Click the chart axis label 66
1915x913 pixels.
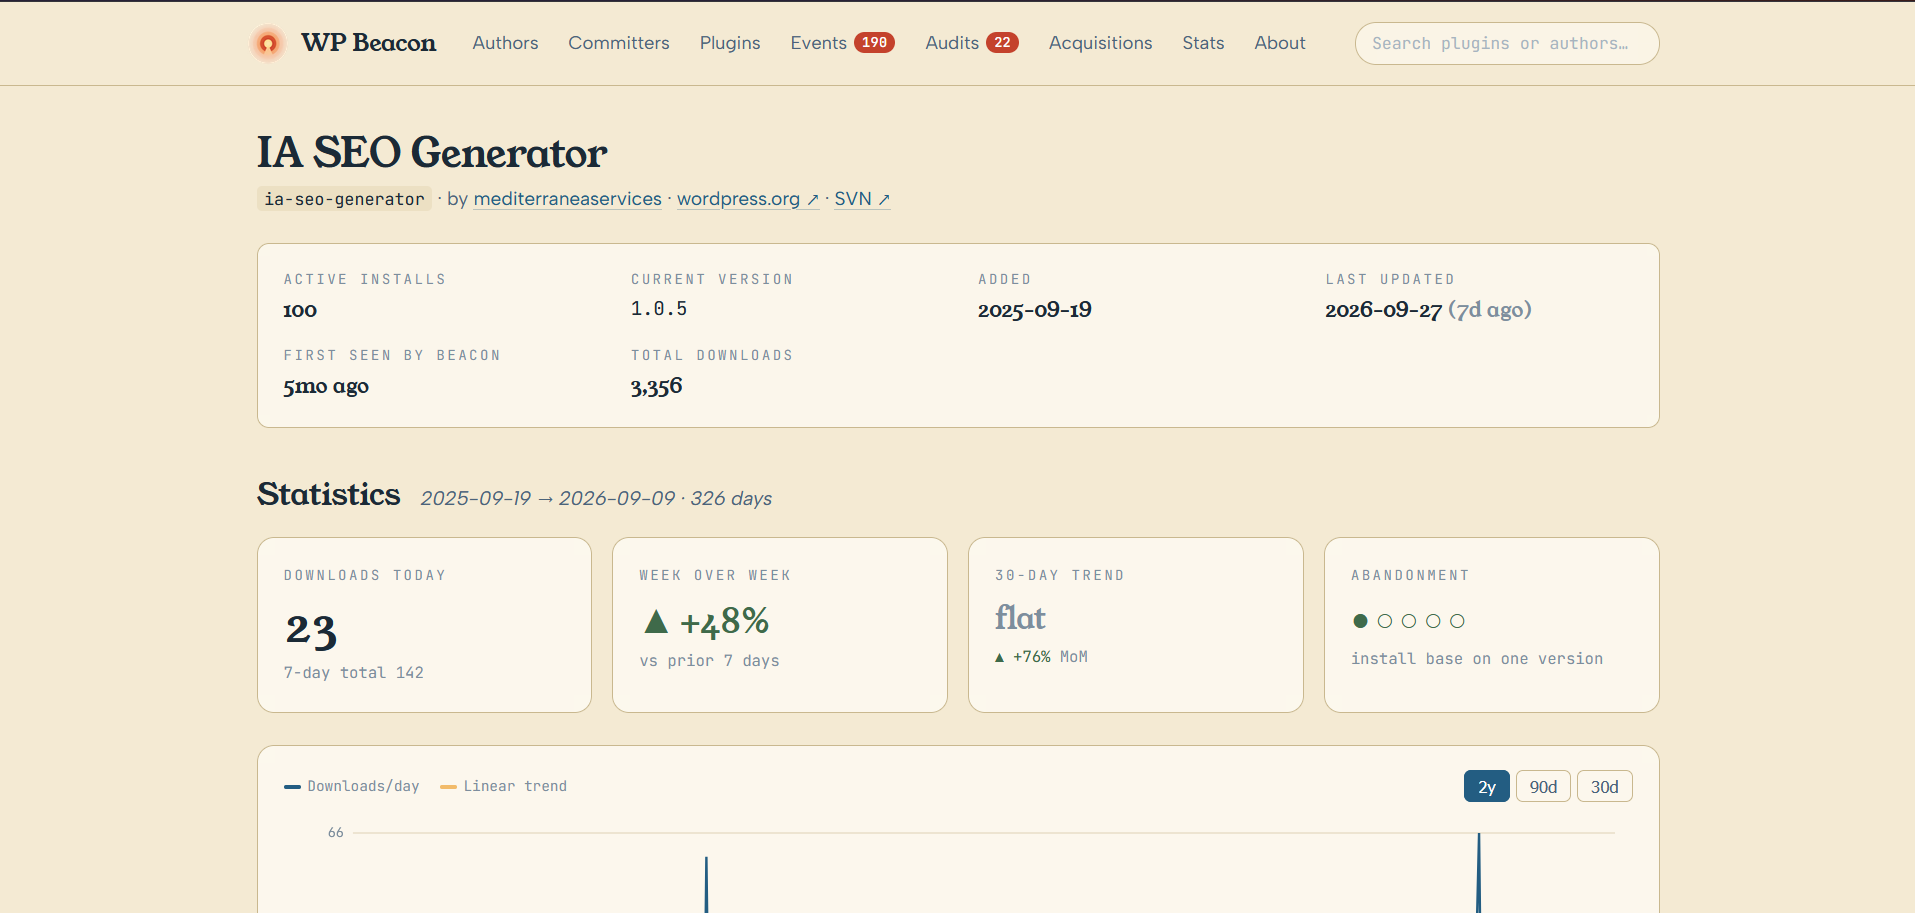coord(336,832)
